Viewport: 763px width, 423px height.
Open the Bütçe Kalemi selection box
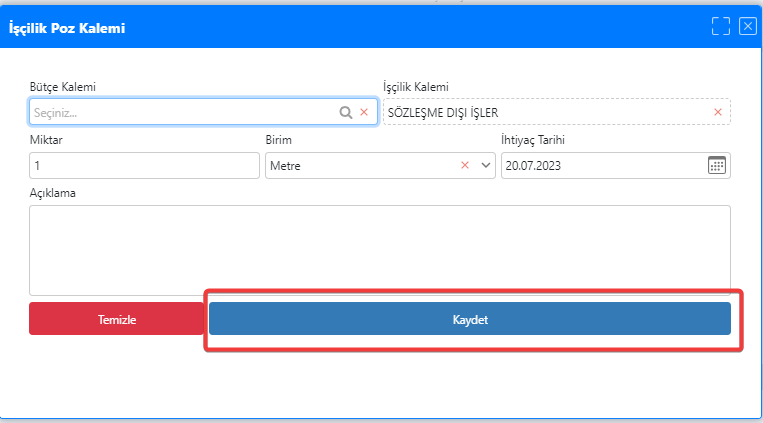[180, 113]
